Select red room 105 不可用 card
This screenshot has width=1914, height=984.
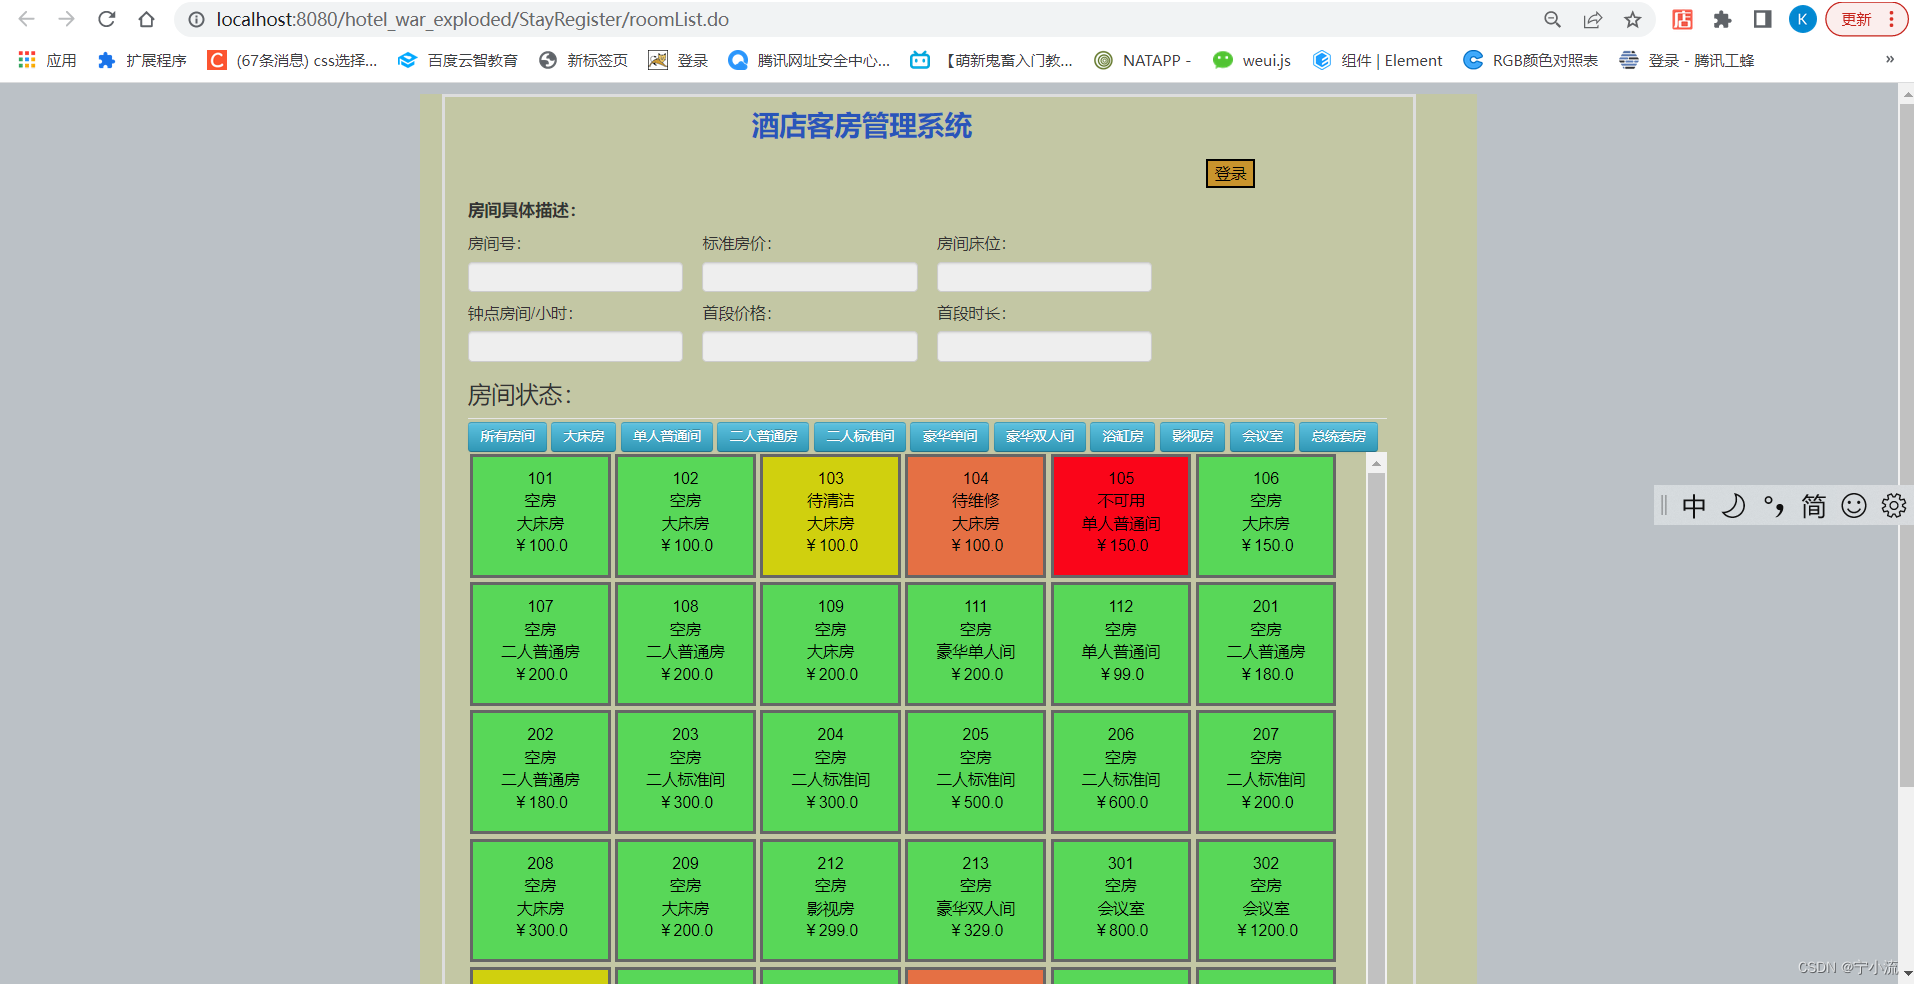pyautogui.click(x=1121, y=516)
